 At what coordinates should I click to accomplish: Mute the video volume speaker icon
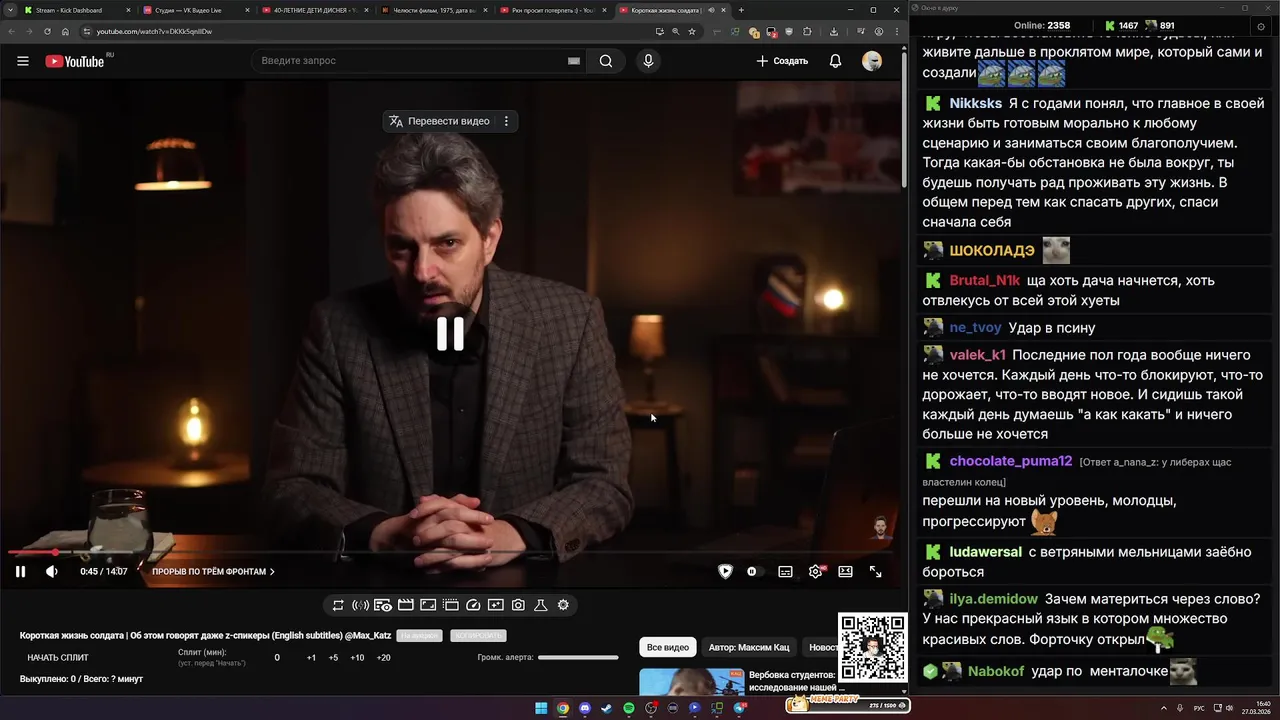point(51,572)
